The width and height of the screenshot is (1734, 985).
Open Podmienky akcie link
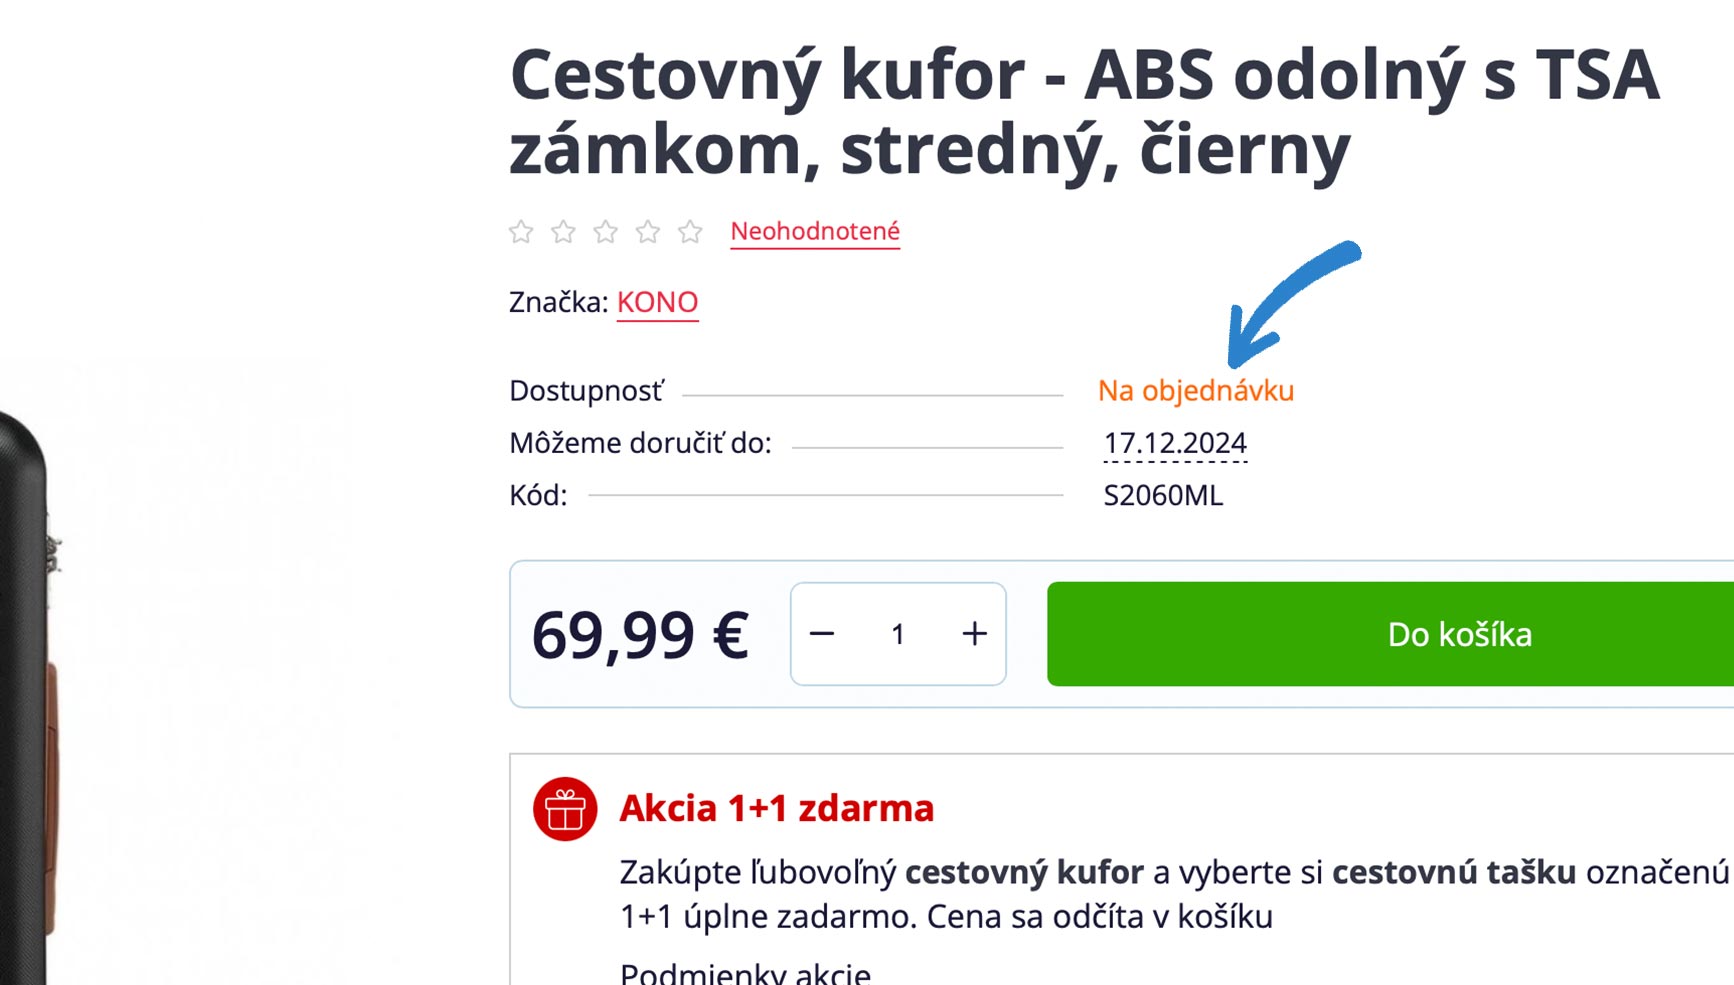point(745,973)
